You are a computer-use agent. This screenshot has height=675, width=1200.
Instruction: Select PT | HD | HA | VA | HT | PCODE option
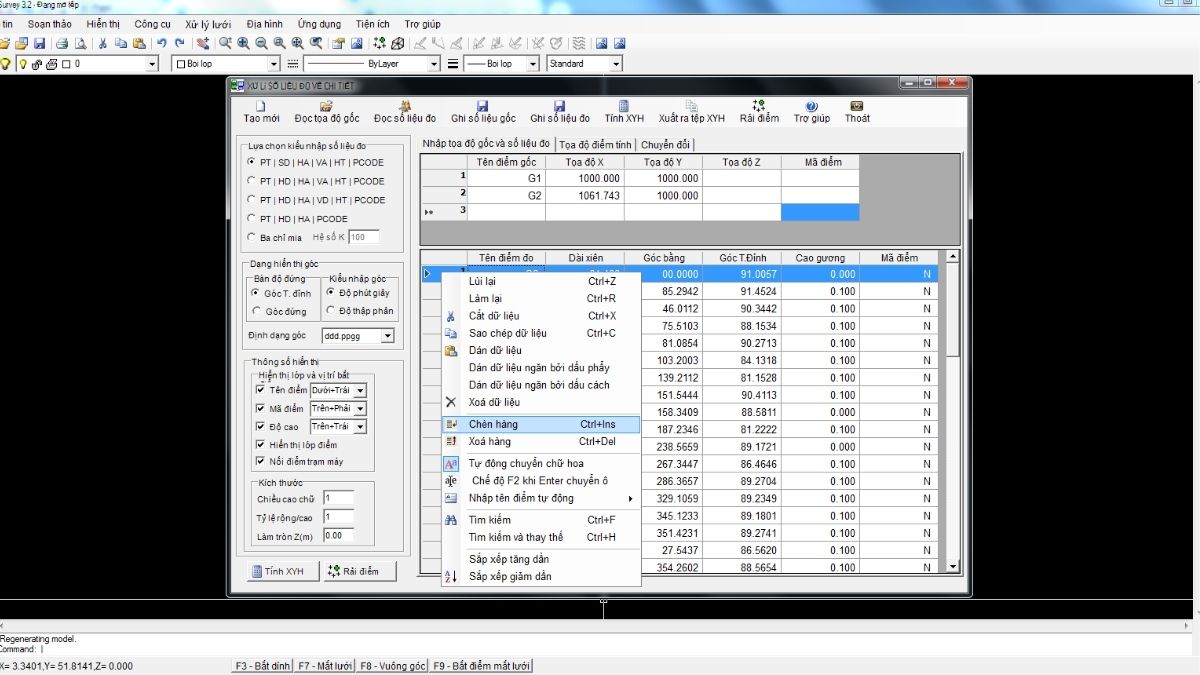pyautogui.click(x=251, y=181)
